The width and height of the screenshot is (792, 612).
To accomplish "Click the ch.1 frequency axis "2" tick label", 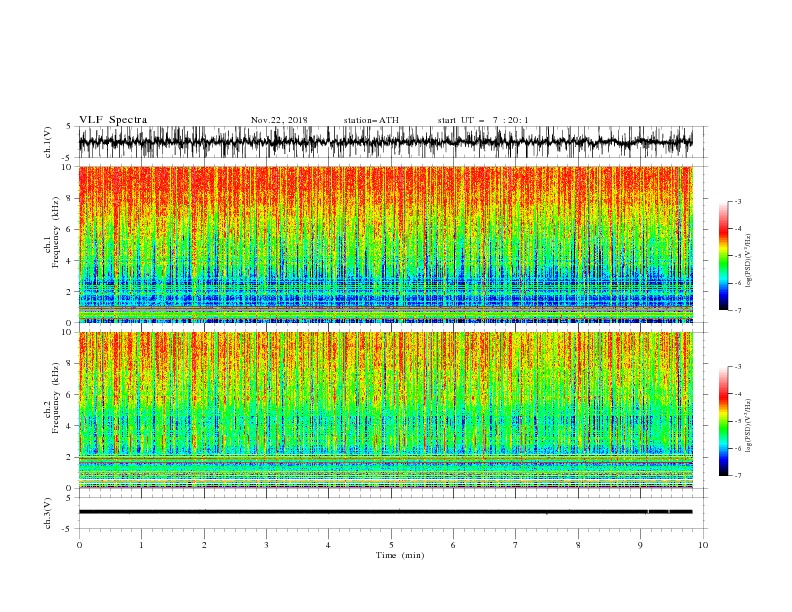I will (70, 291).
